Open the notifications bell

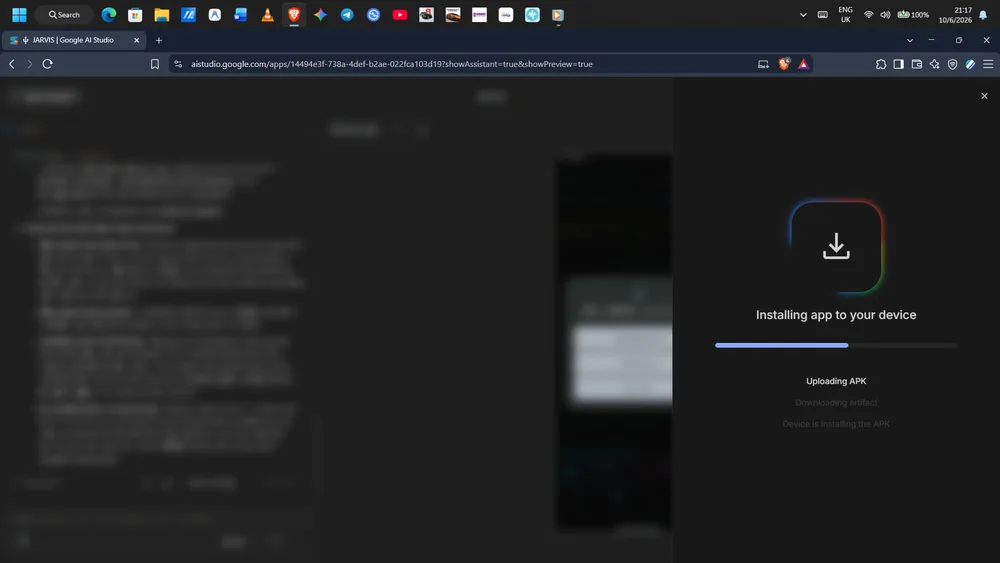pos(983,15)
